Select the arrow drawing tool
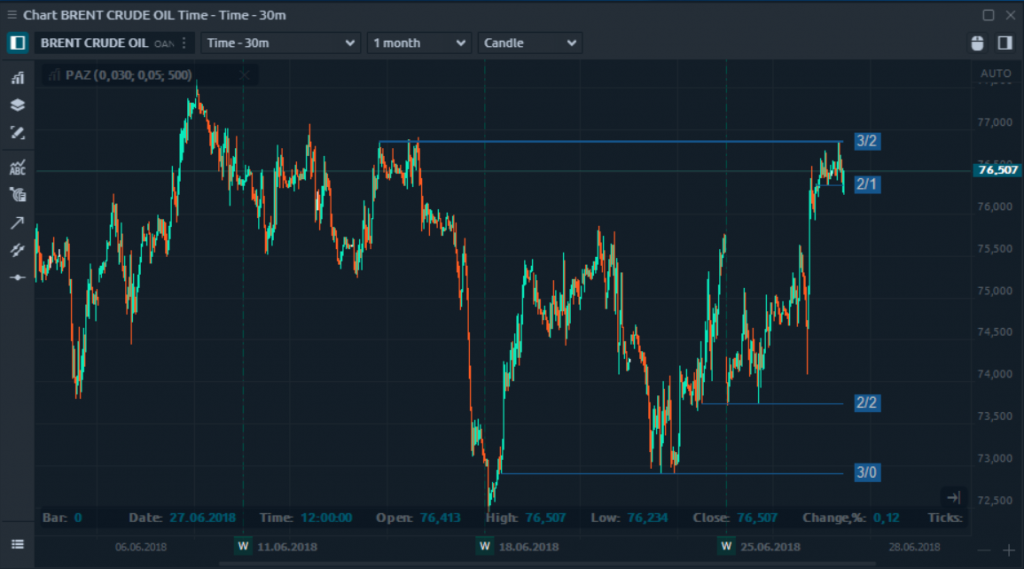1024x569 pixels. 17,222
